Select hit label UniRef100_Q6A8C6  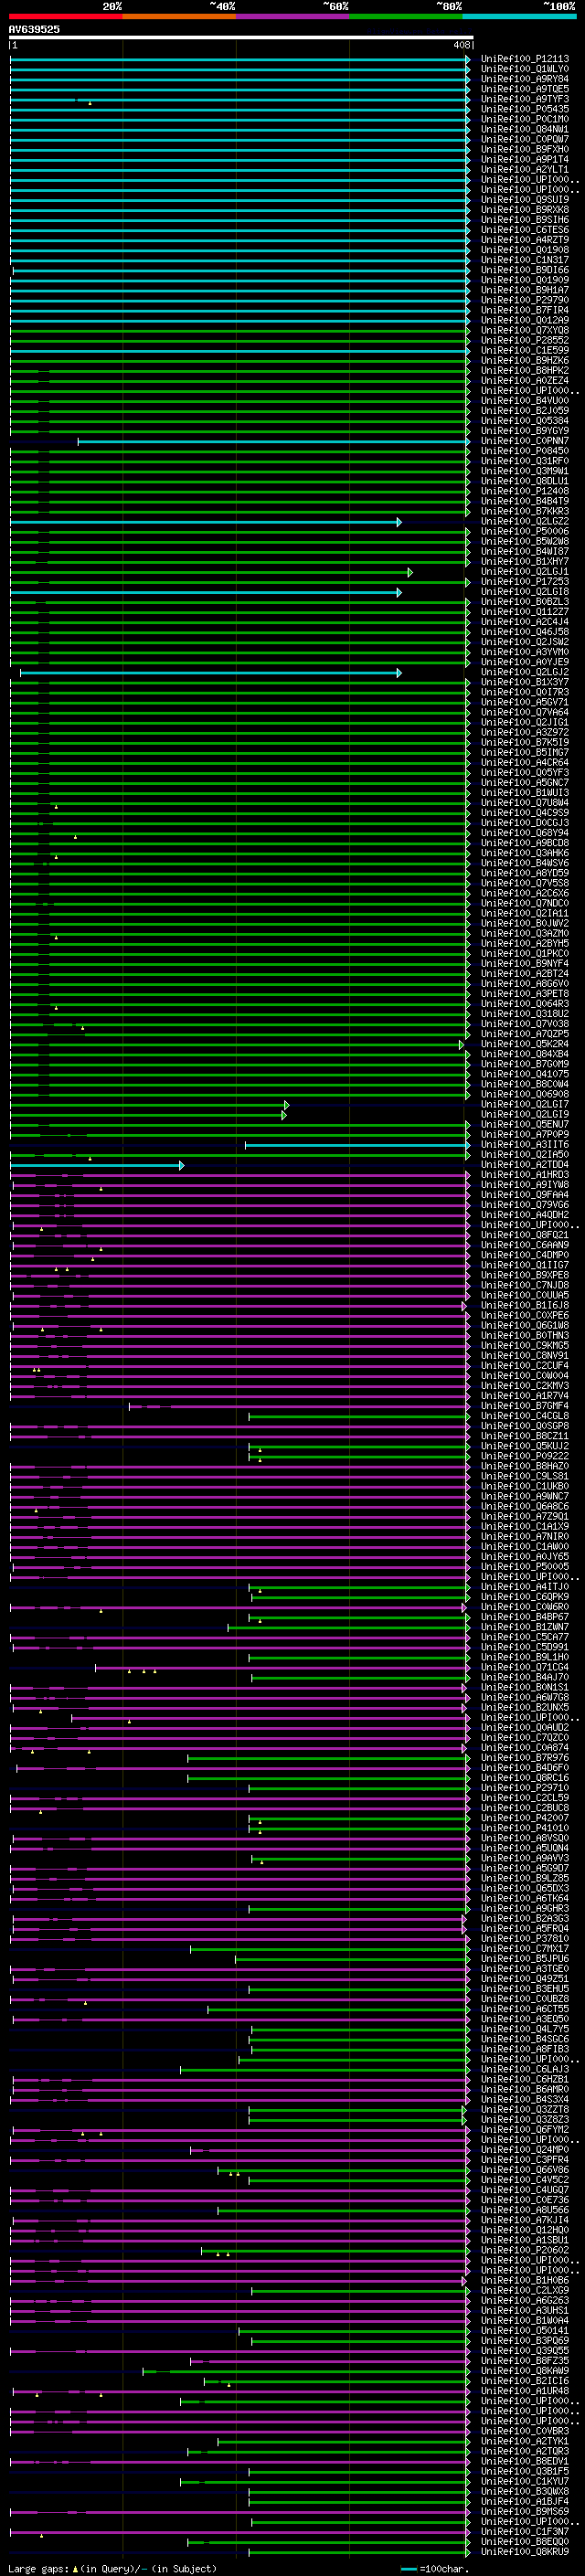tap(525, 1506)
